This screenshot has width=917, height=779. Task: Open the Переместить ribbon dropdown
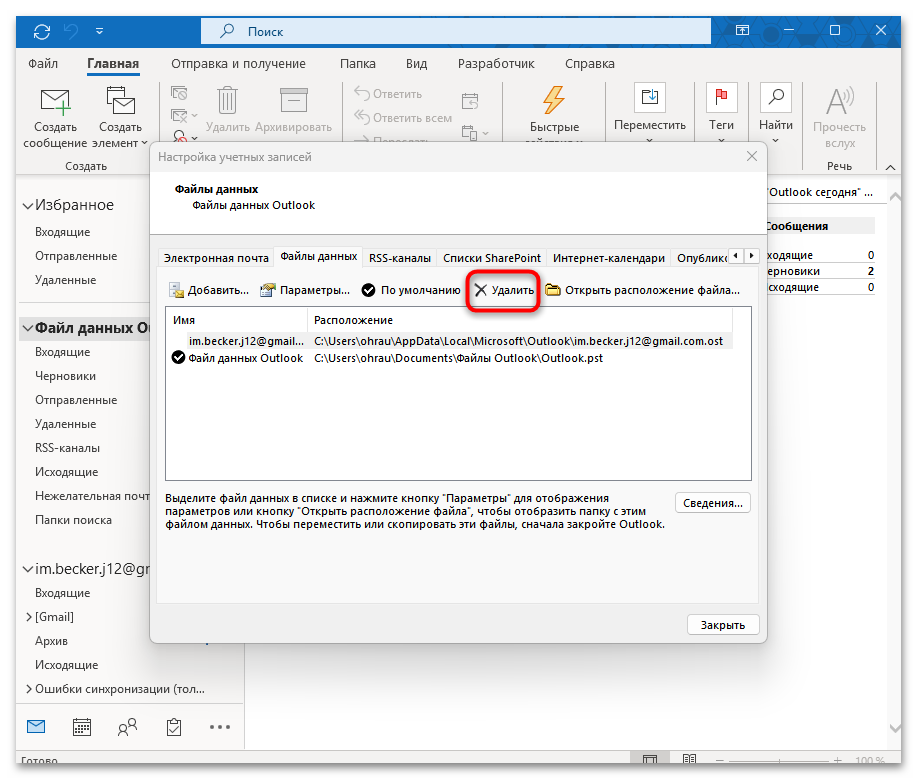pos(650,114)
